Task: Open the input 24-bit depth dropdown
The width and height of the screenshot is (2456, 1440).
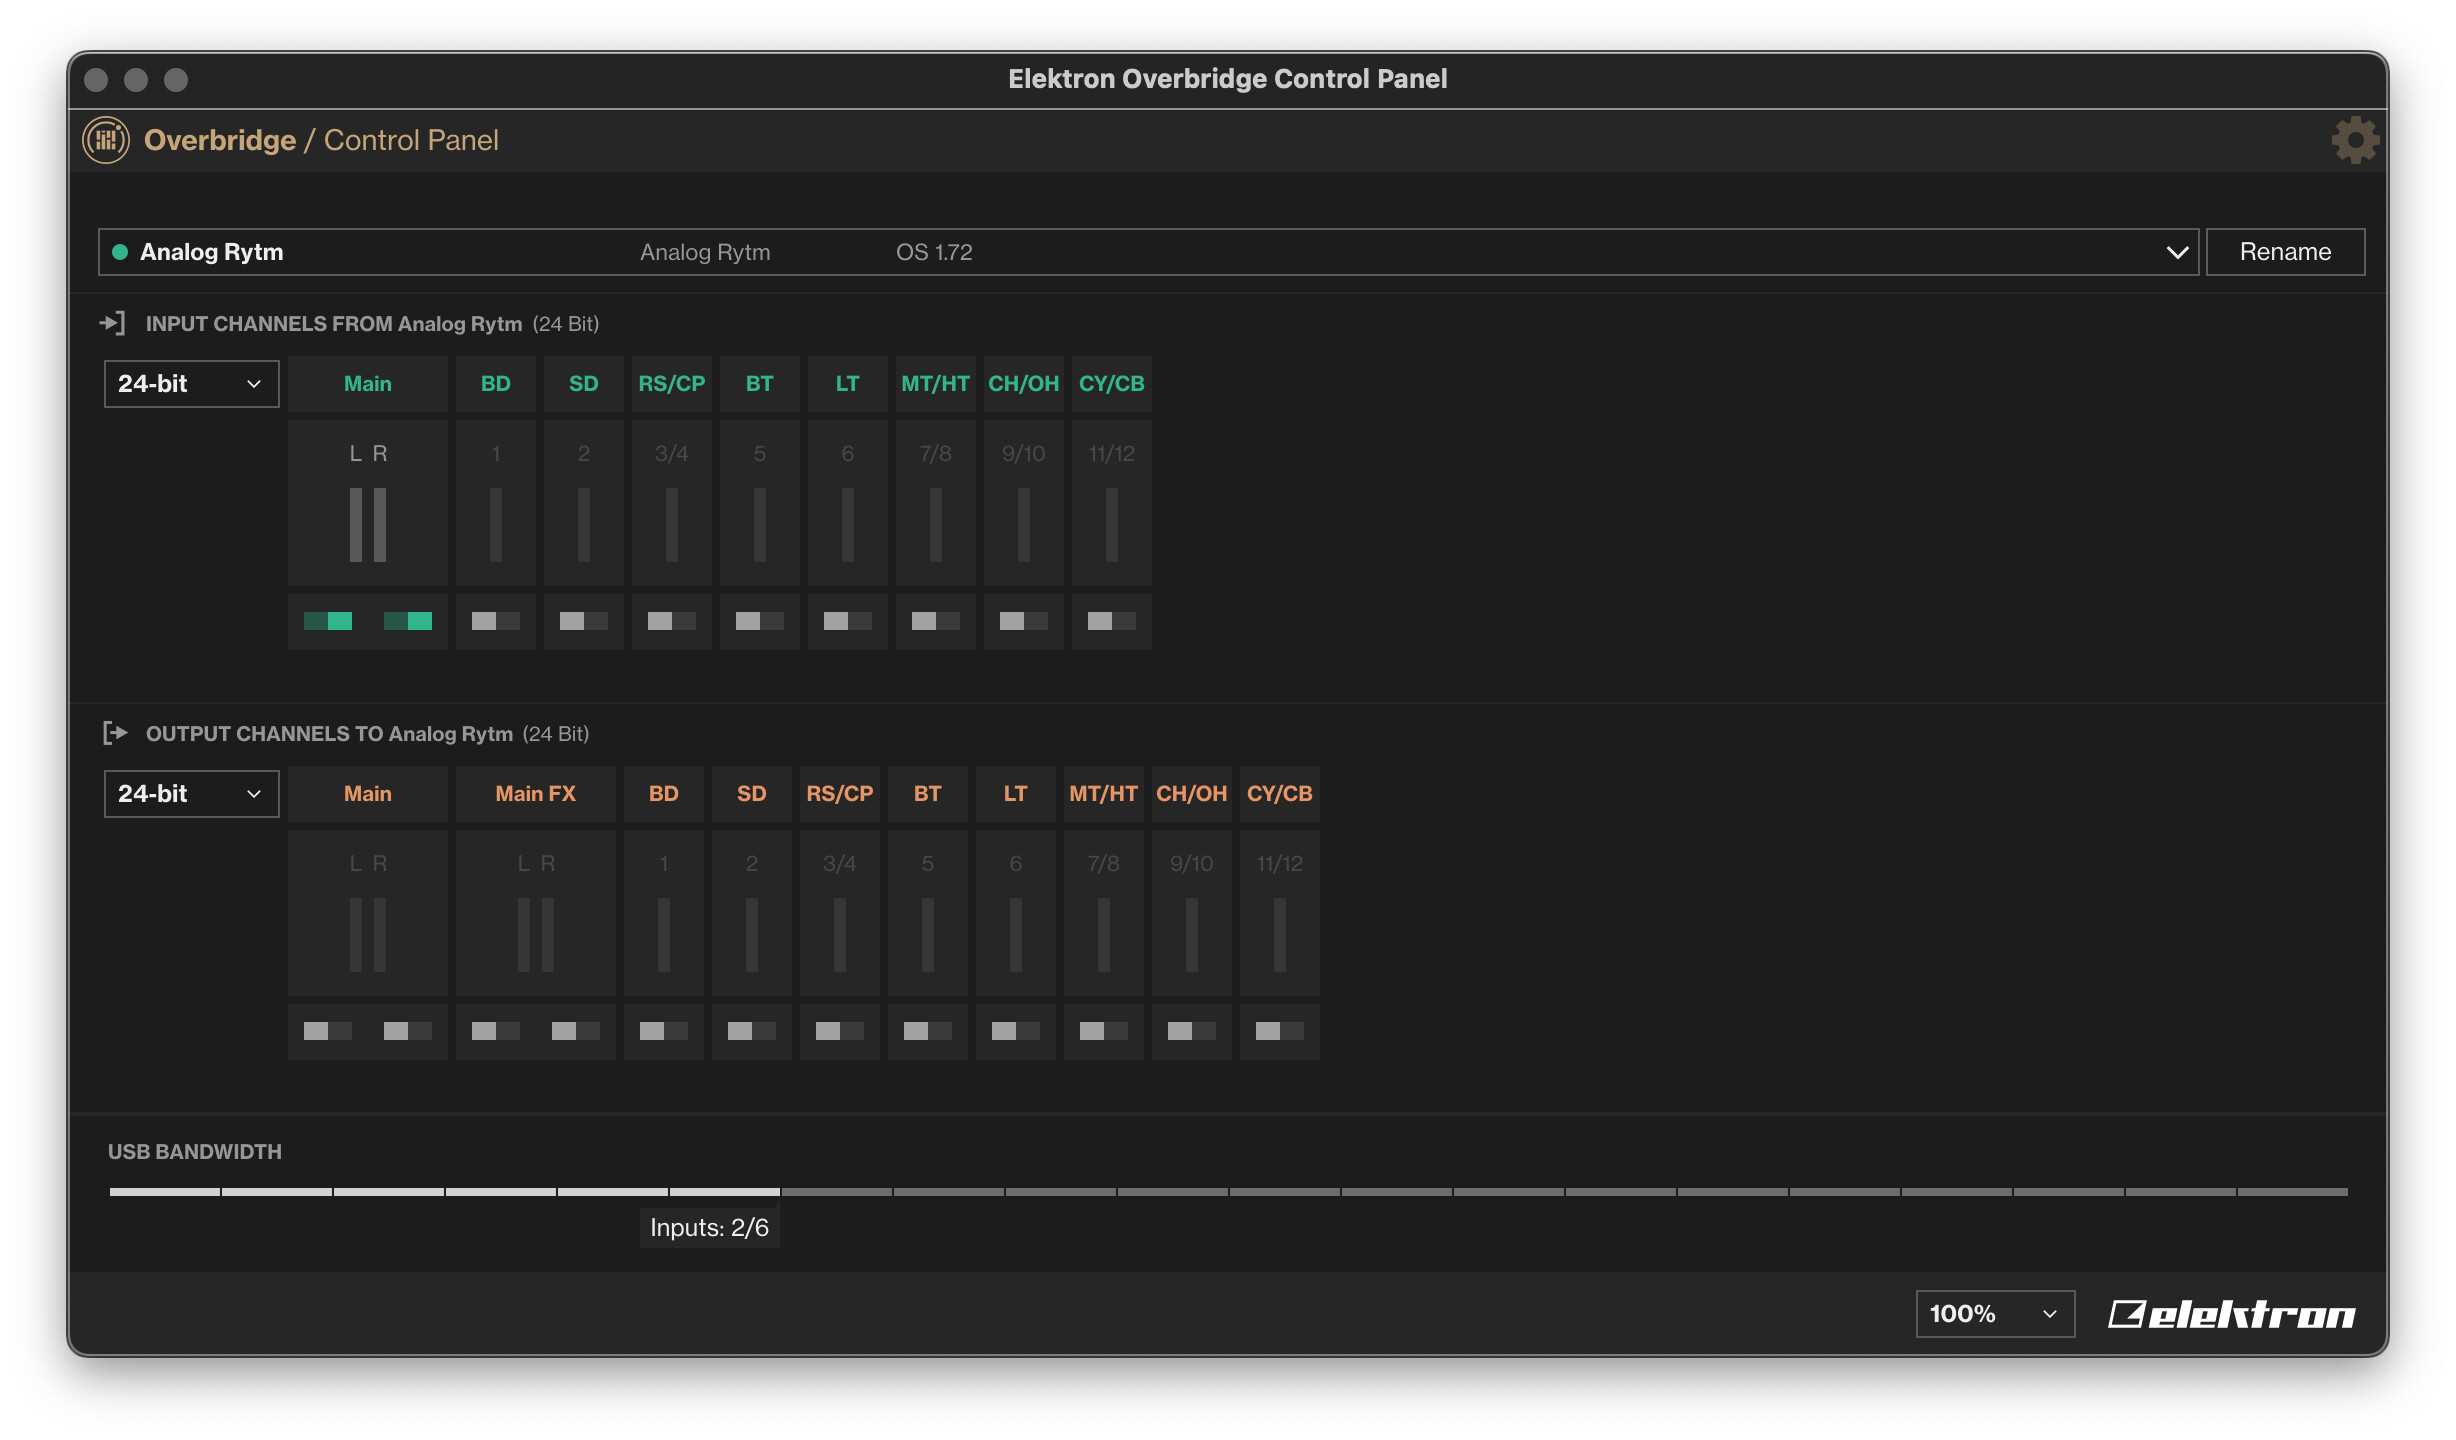Action: click(190, 384)
